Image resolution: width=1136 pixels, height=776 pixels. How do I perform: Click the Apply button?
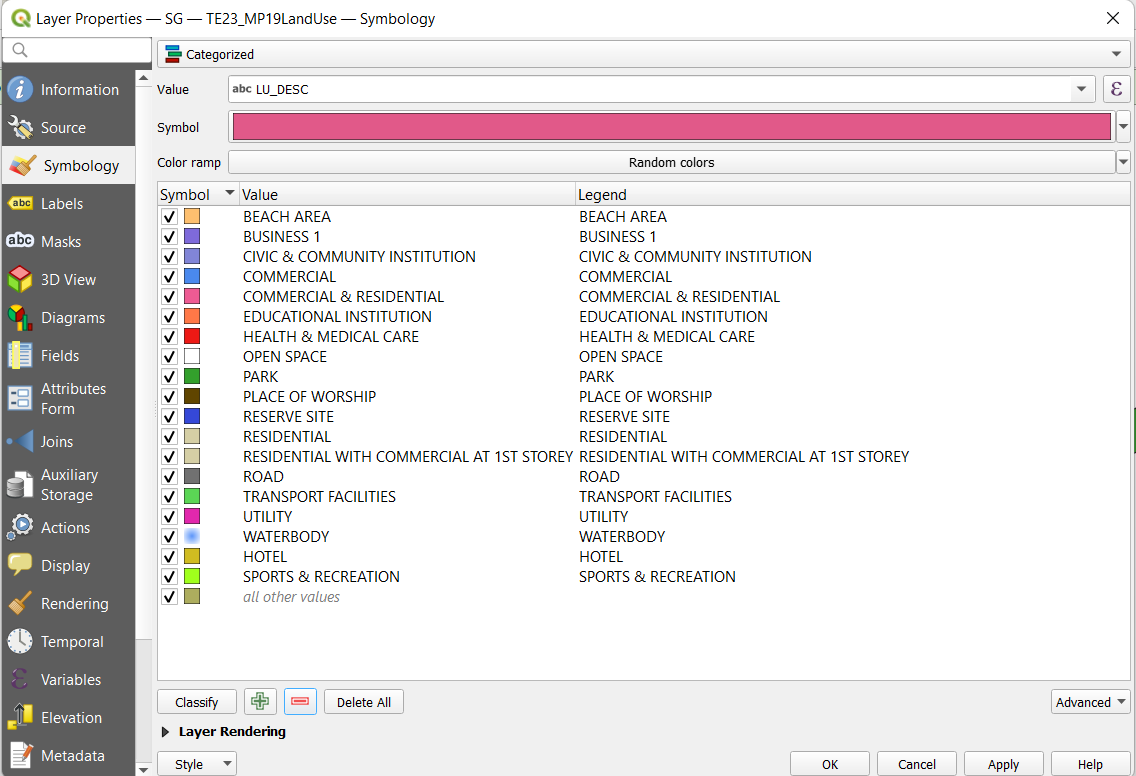coord(1003,764)
